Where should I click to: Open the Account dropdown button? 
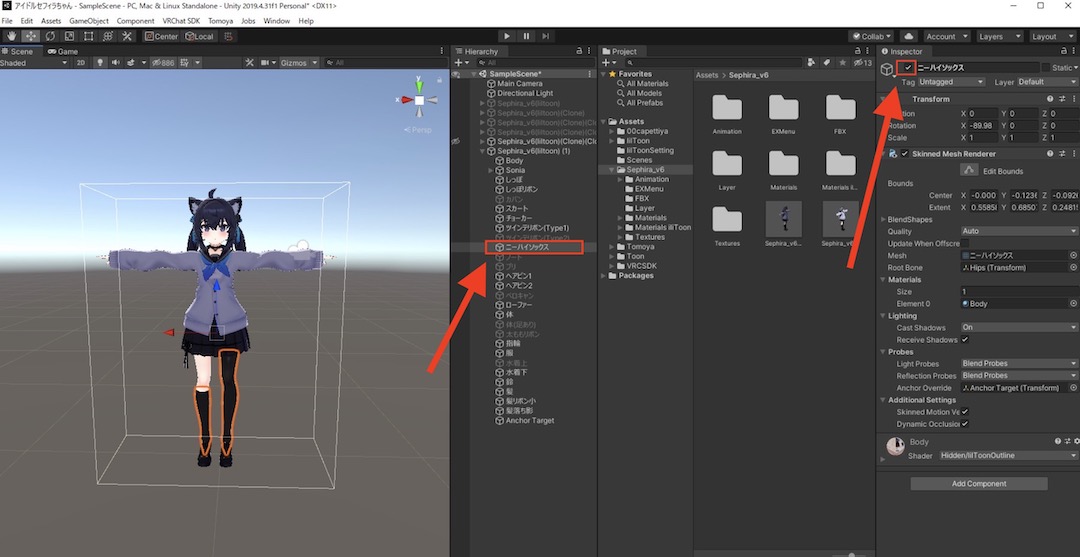click(x=946, y=36)
